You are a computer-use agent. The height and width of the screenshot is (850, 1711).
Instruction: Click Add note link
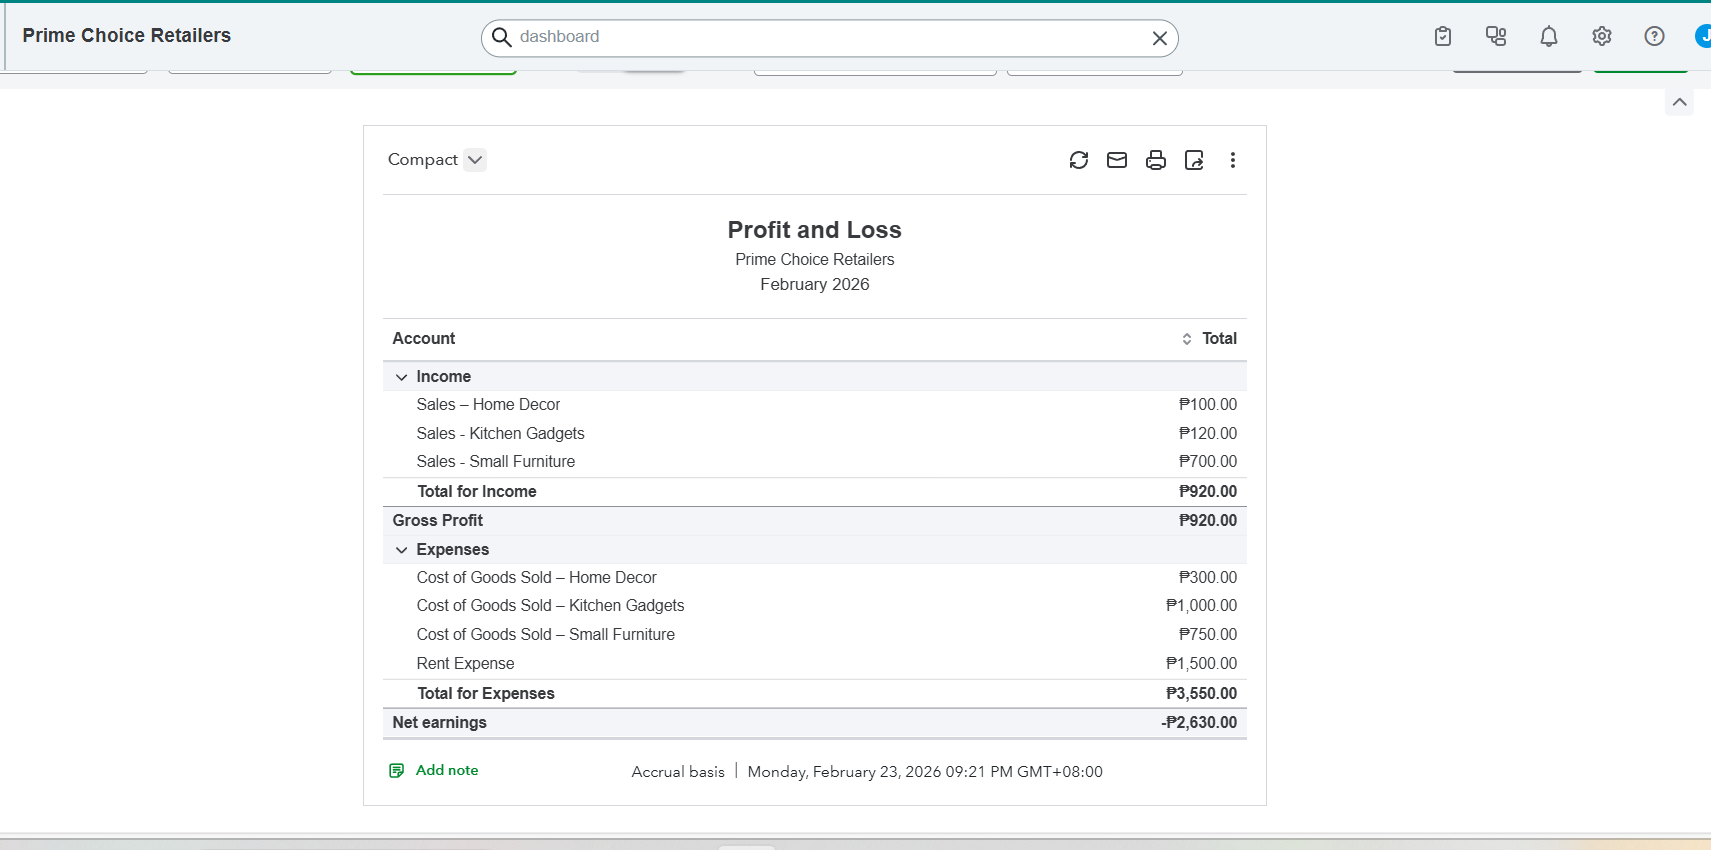coord(446,770)
